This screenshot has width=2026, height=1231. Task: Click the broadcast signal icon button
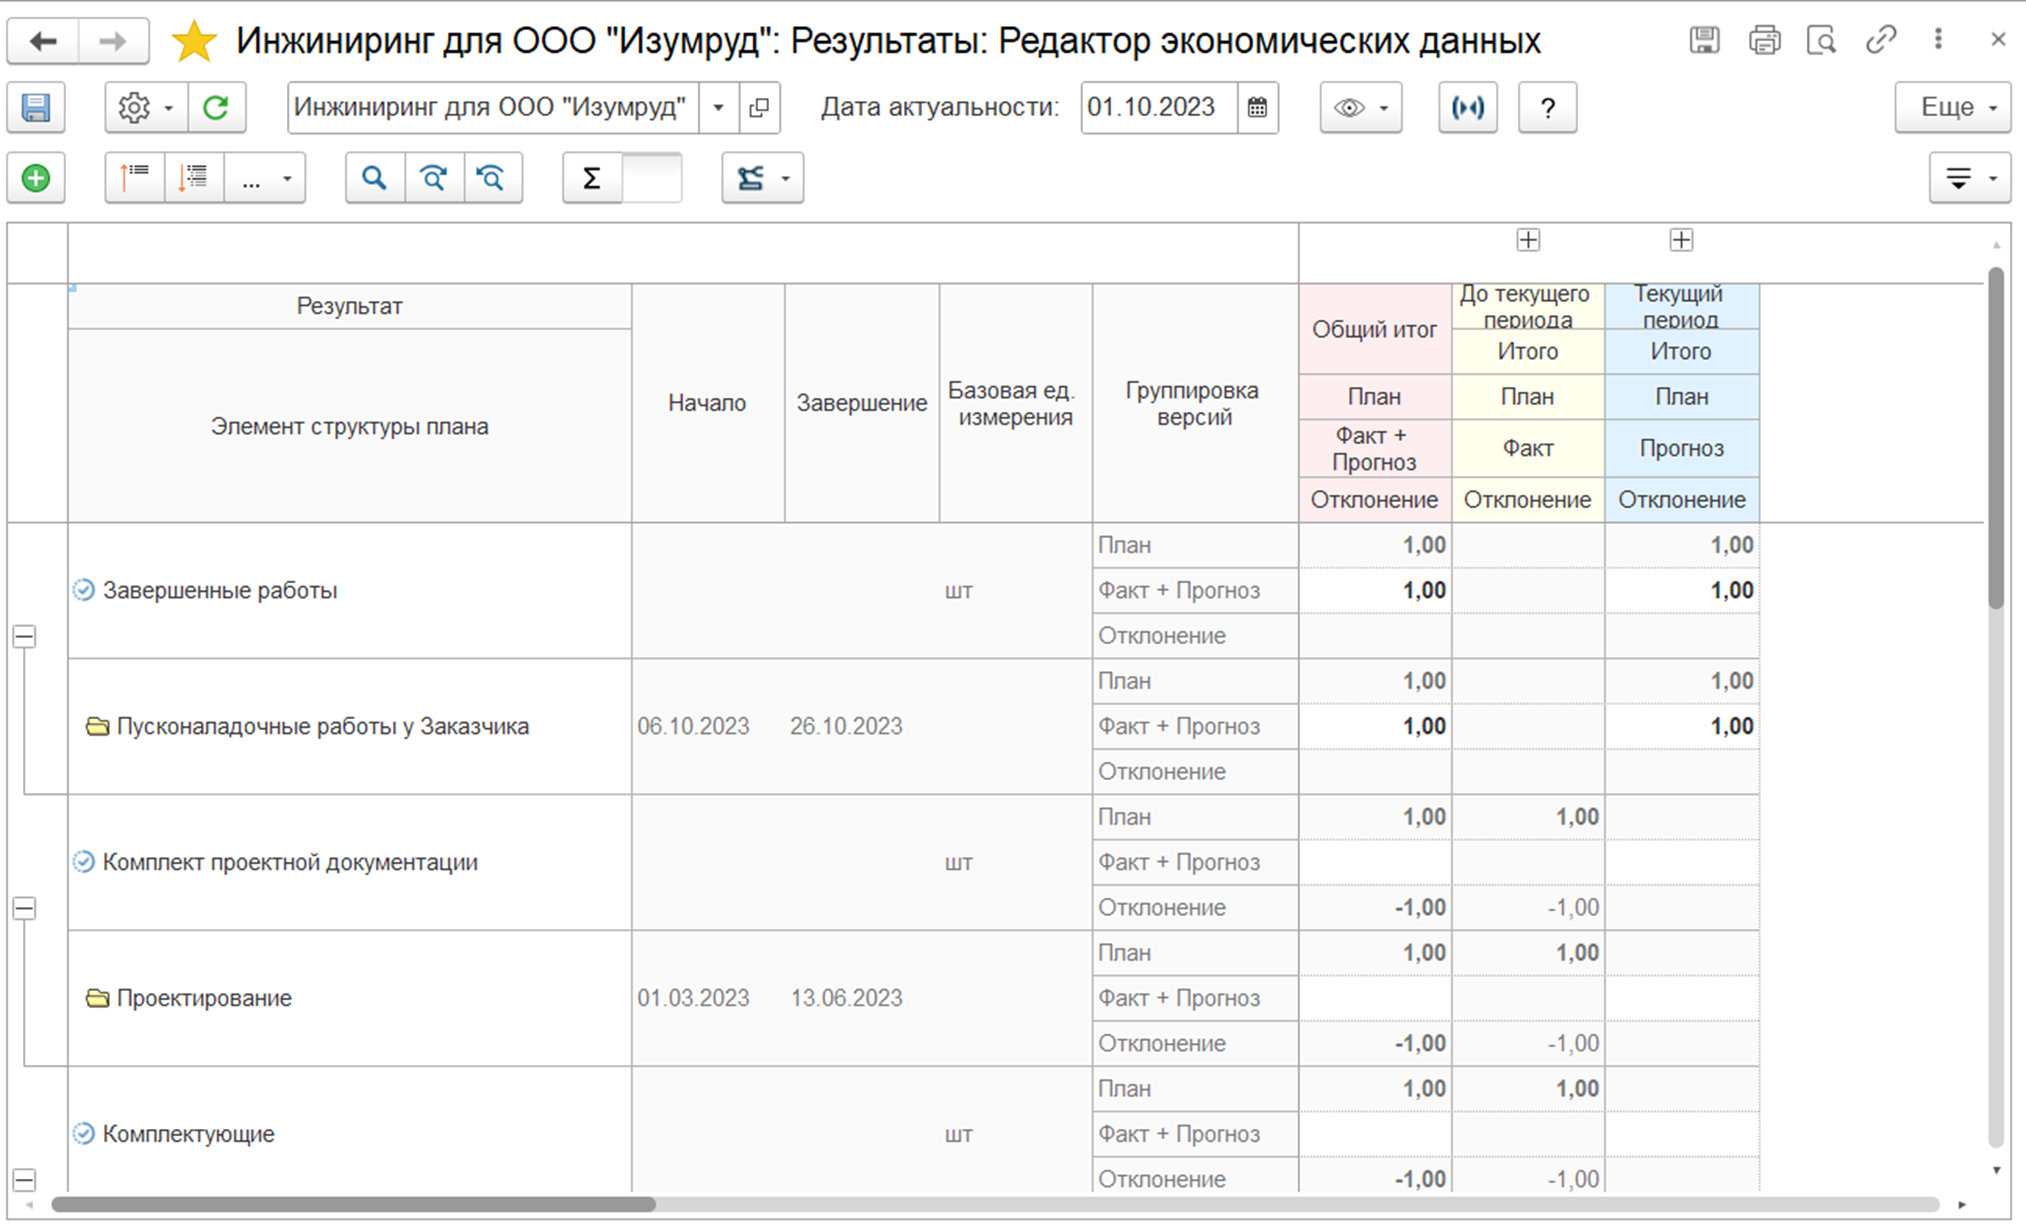point(1467,108)
